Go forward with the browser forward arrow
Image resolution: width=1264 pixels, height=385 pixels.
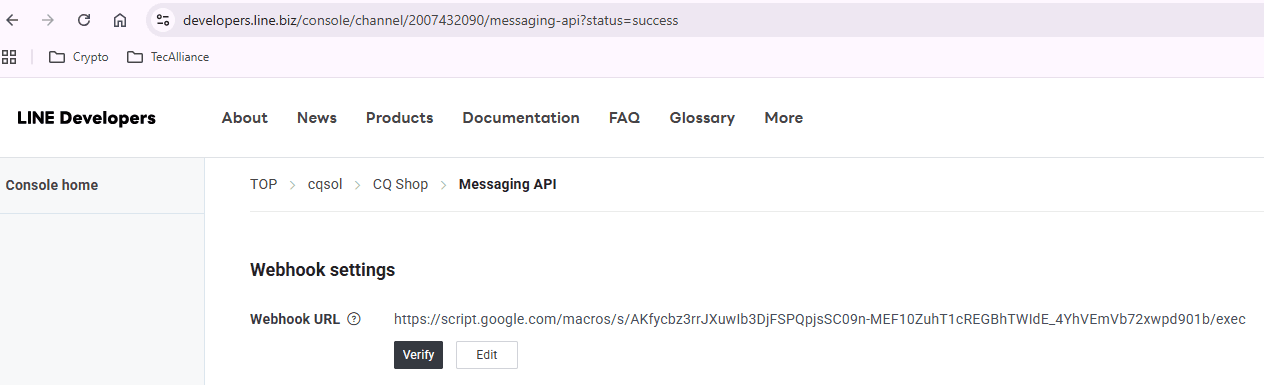tap(48, 20)
